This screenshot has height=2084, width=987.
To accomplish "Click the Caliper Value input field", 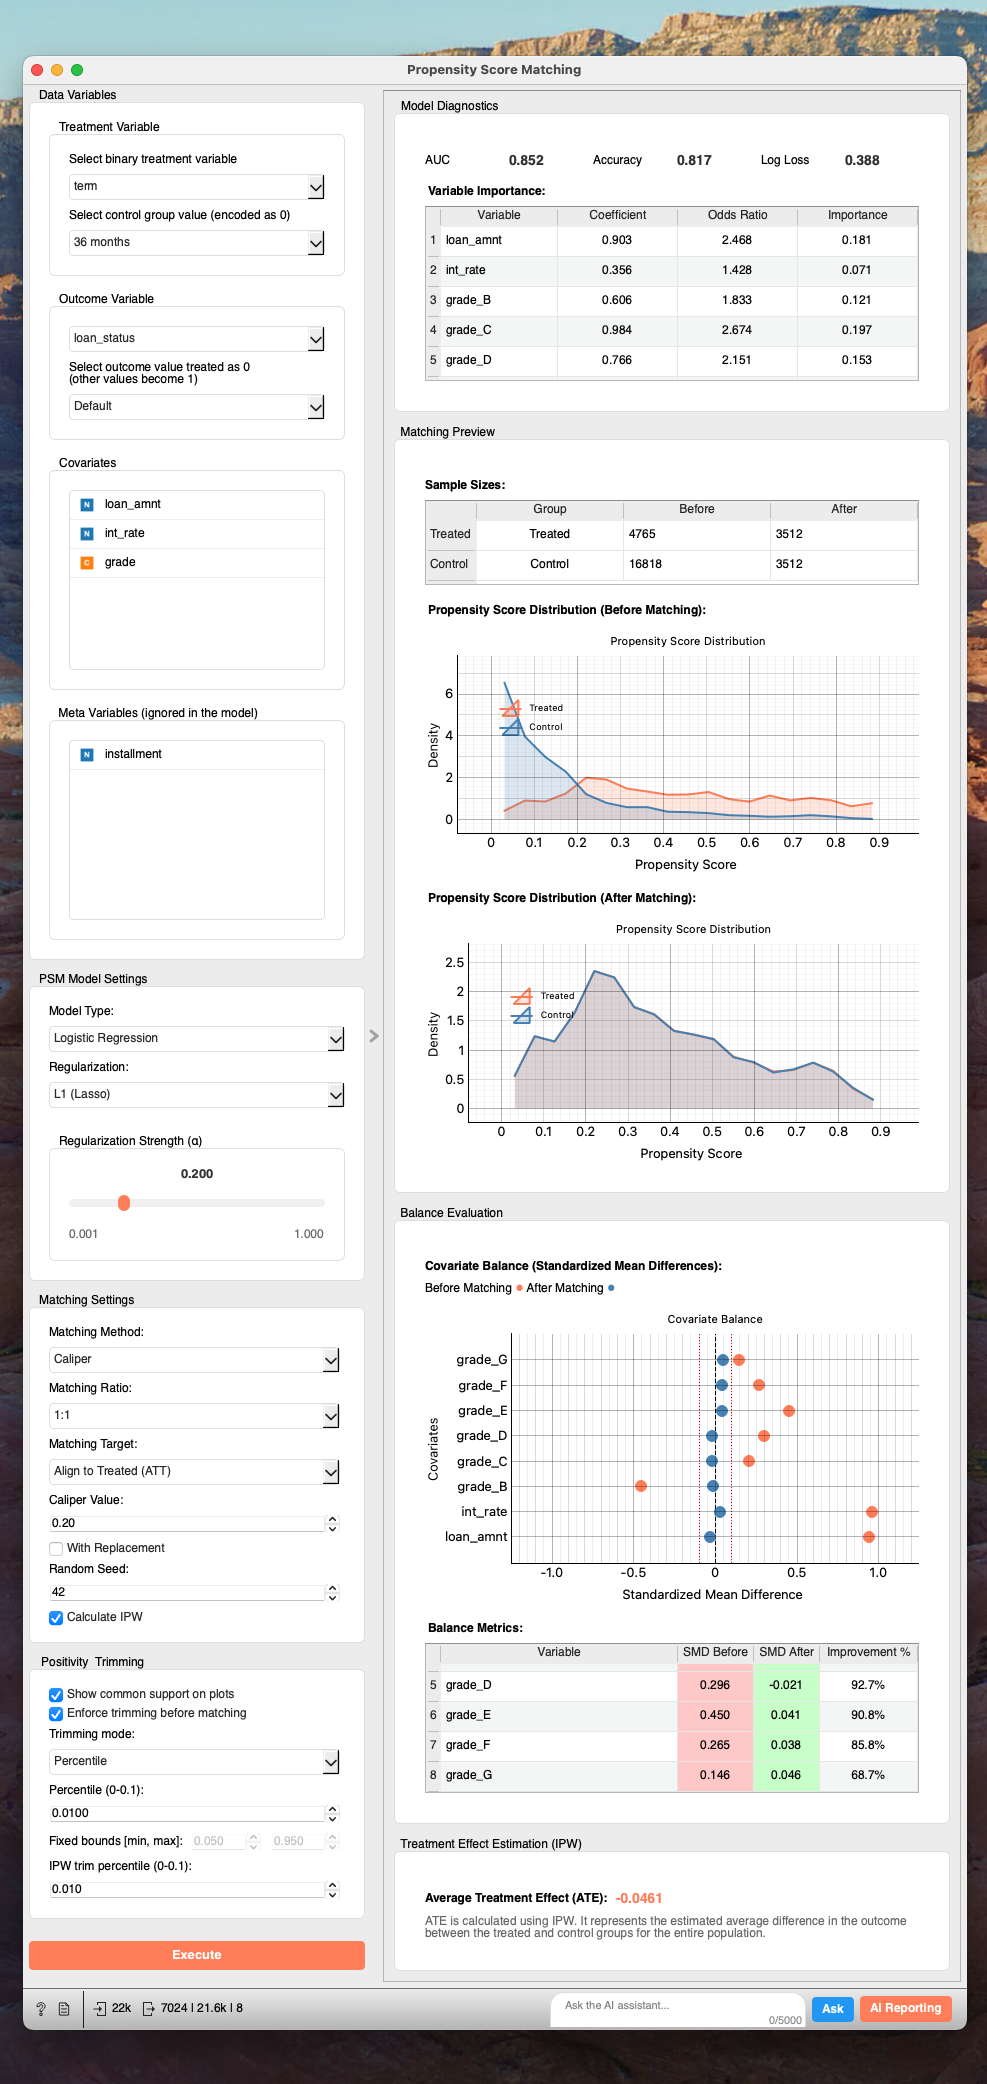I will 187,1523.
